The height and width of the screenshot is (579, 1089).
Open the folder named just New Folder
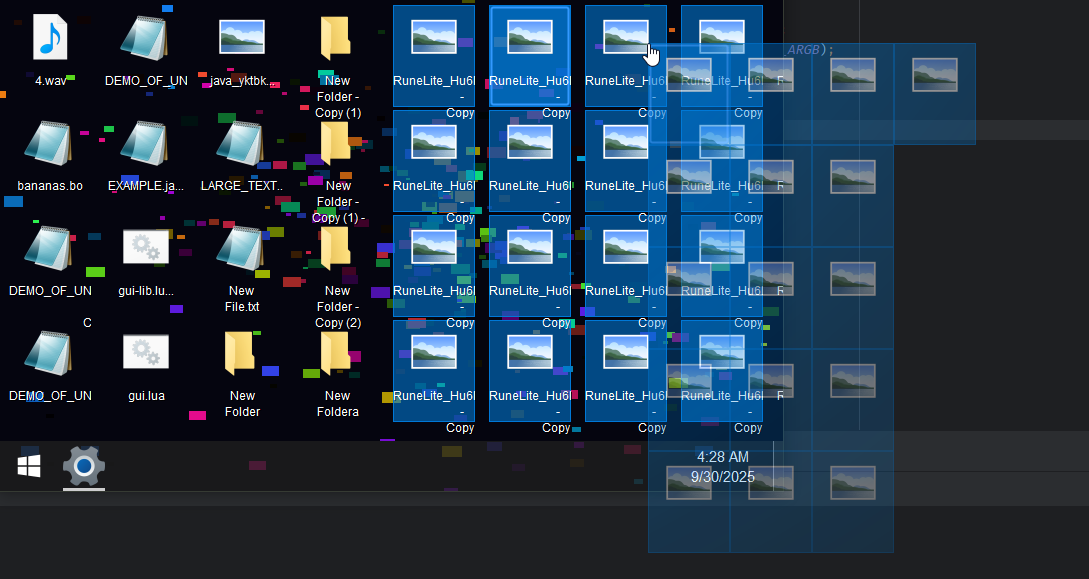point(242,353)
